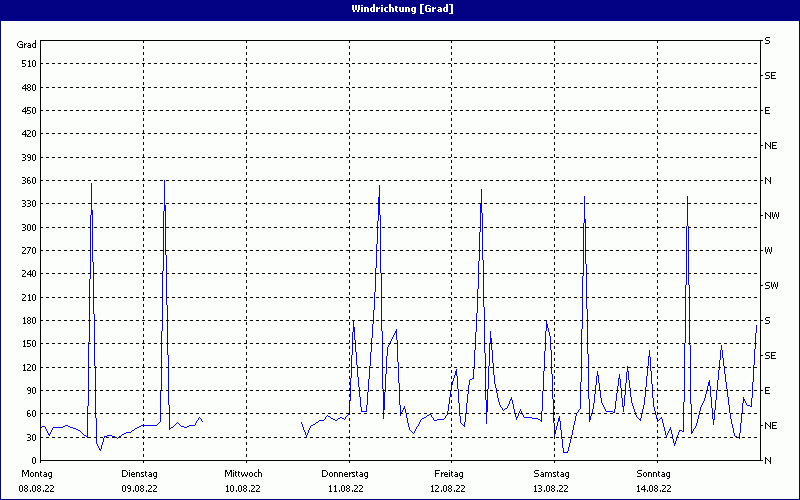
Task: Click the Montag day label
Action: pos(37,473)
